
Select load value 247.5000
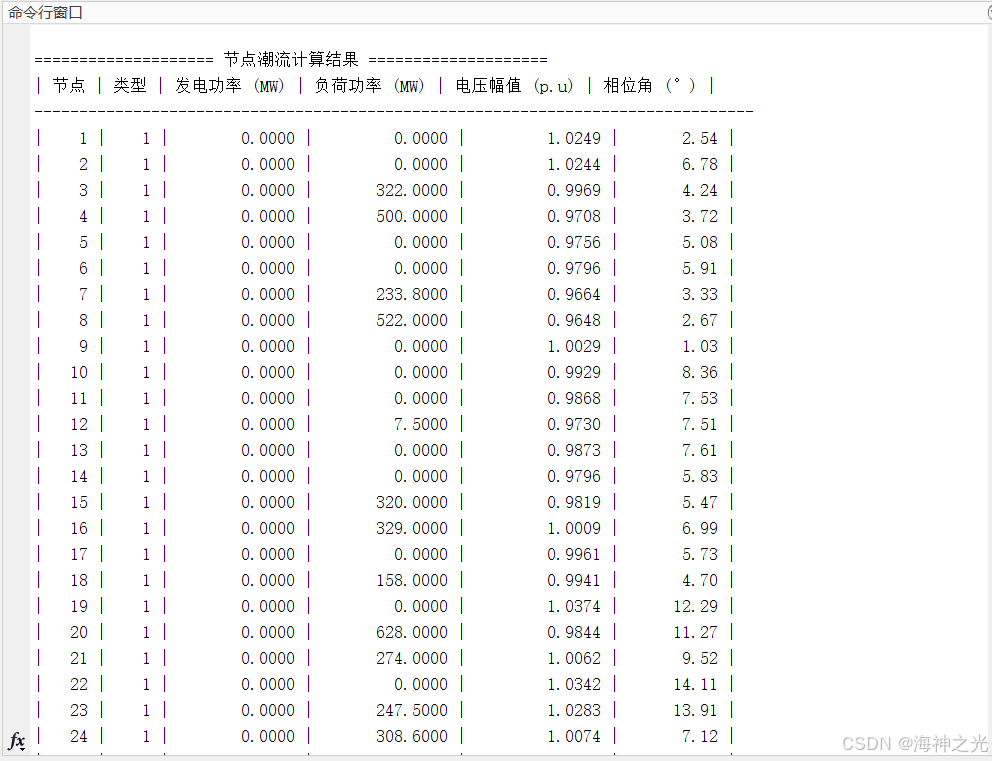(412, 710)
